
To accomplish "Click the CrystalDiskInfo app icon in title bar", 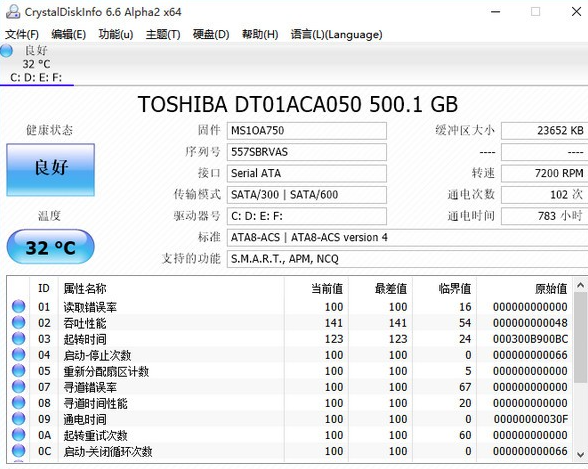I will 13,11.
